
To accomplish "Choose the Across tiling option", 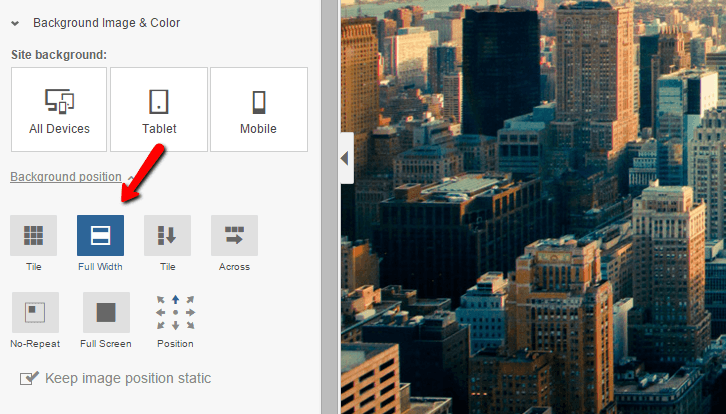I will tap(234, 235).
